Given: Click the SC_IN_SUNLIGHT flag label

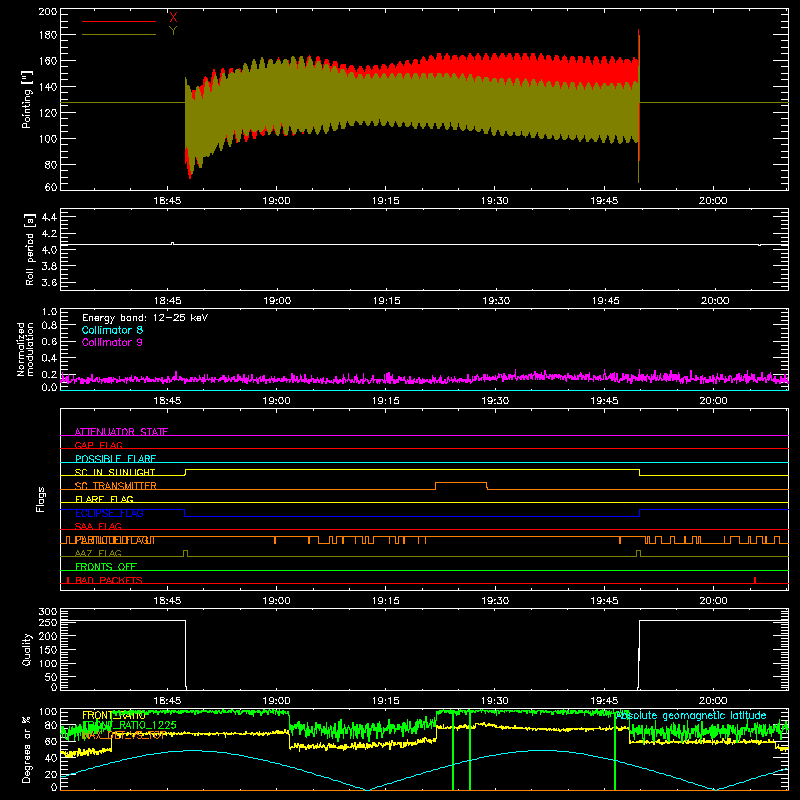Looking at the screenshot, I should pyautogui.click(x=115, y=472).
